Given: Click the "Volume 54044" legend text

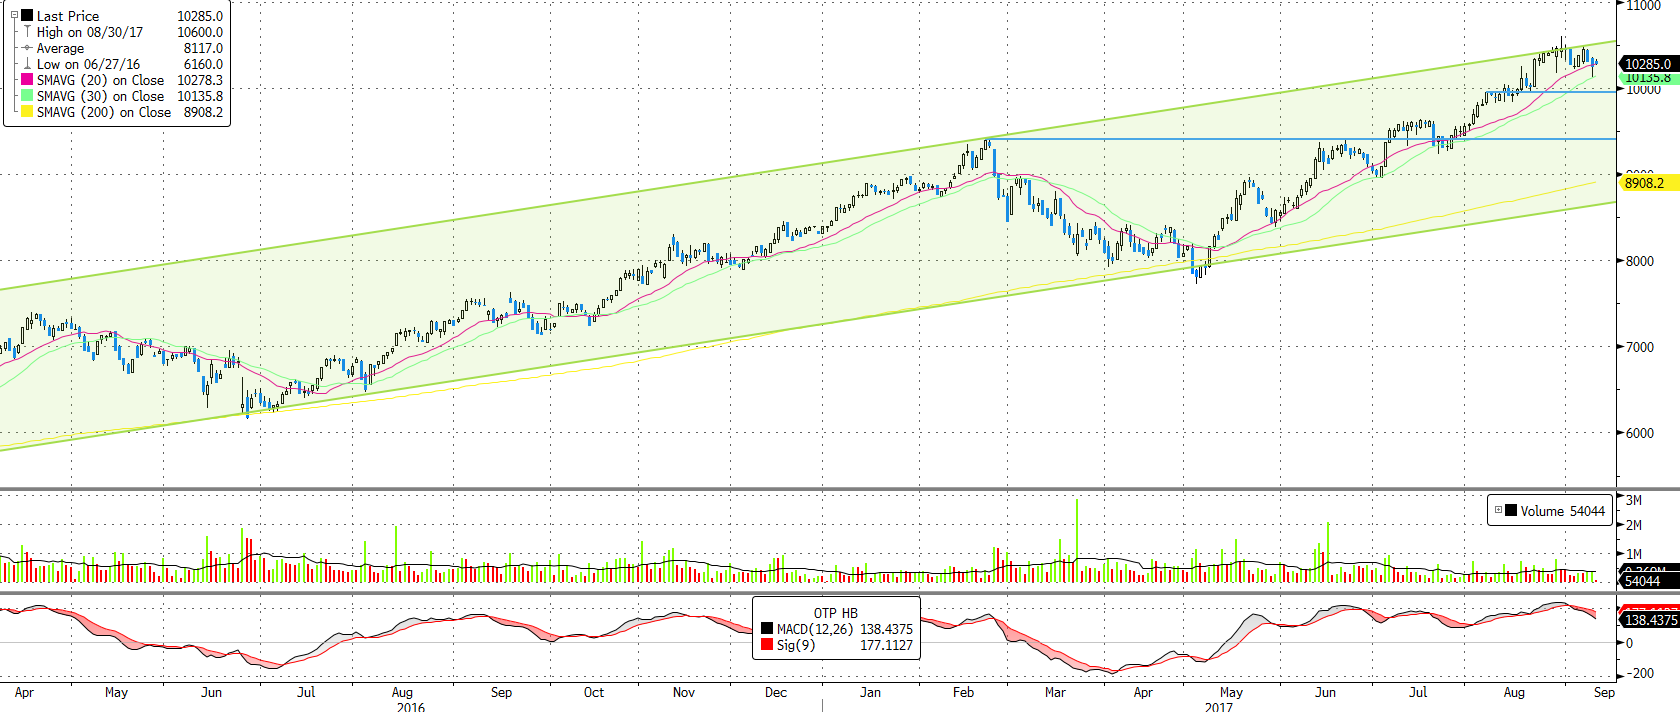Looking at the screenshot, I should (1562, 511).
